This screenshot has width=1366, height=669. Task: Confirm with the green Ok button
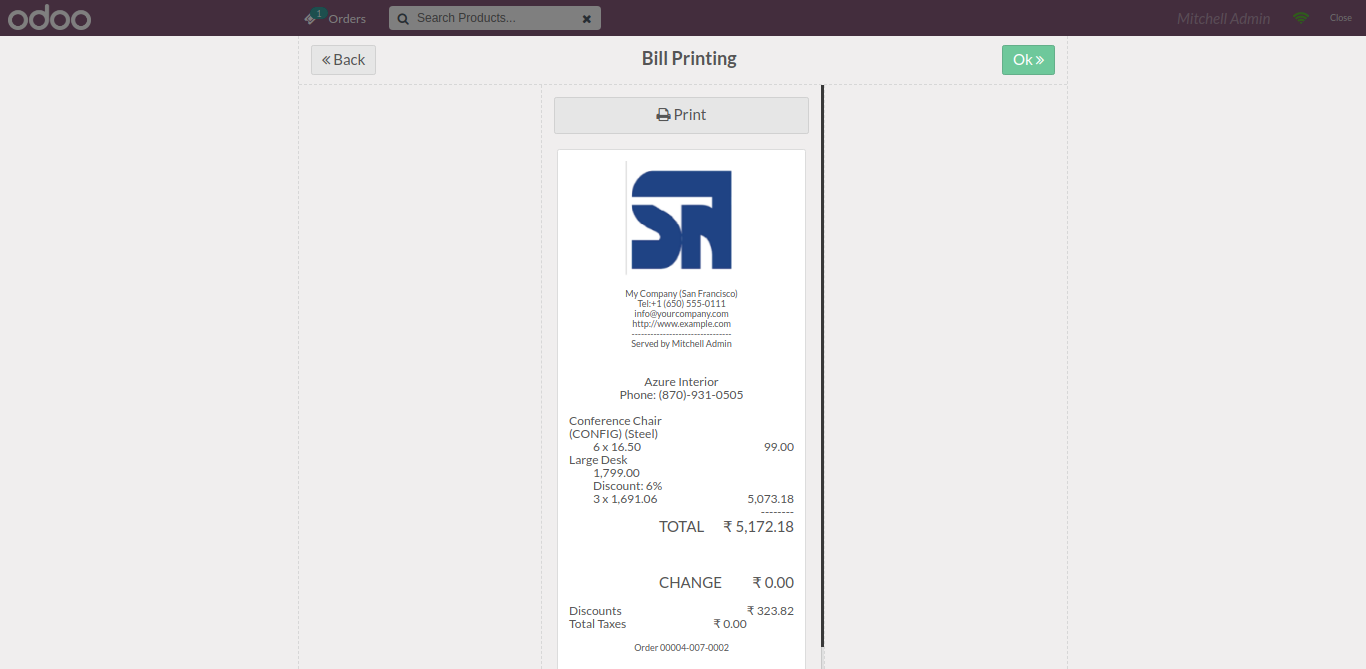1028,60
